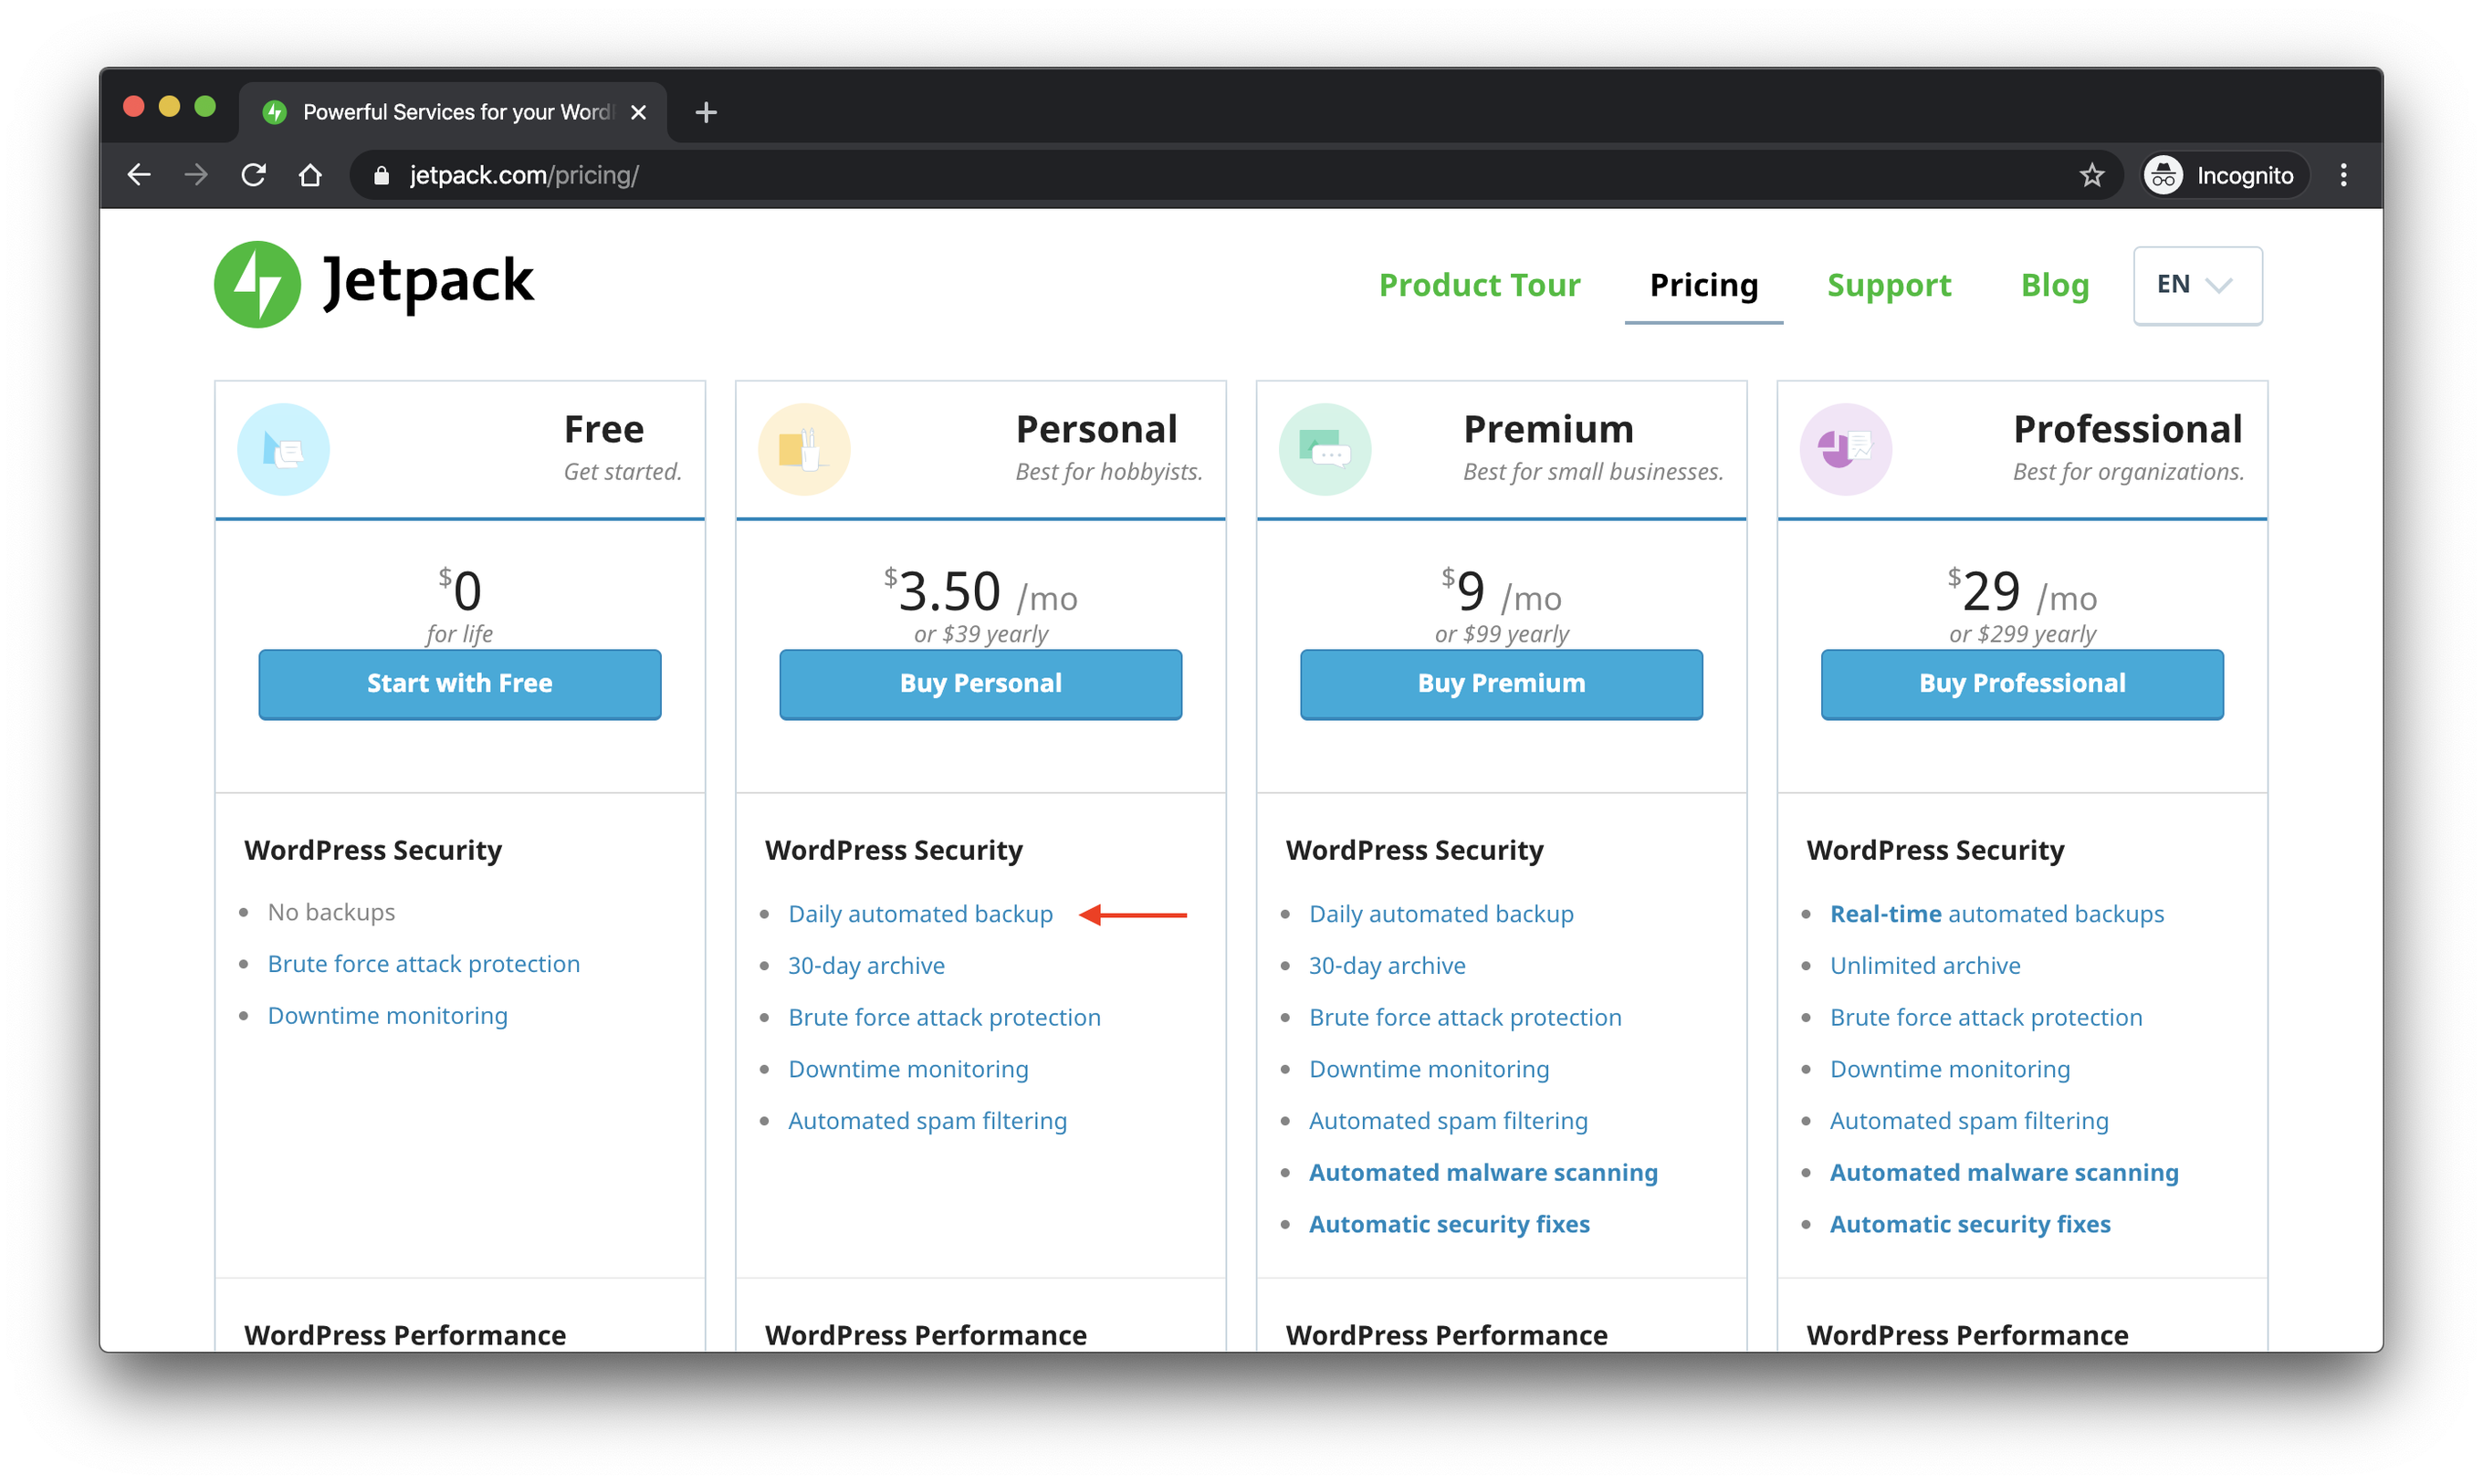Screen dimensions: 2483x1484
Task: Open Premium plan Downtime monitoring link
Action: click(x=1429, y=1069)
